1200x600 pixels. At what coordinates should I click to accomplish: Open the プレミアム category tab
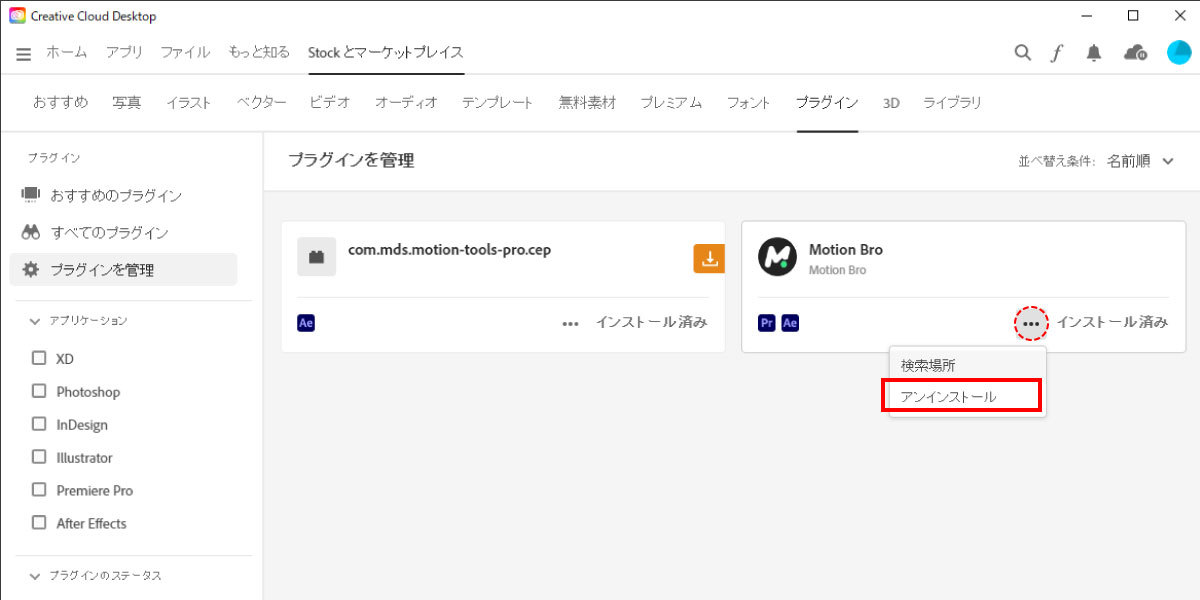(x=671, y=102)
